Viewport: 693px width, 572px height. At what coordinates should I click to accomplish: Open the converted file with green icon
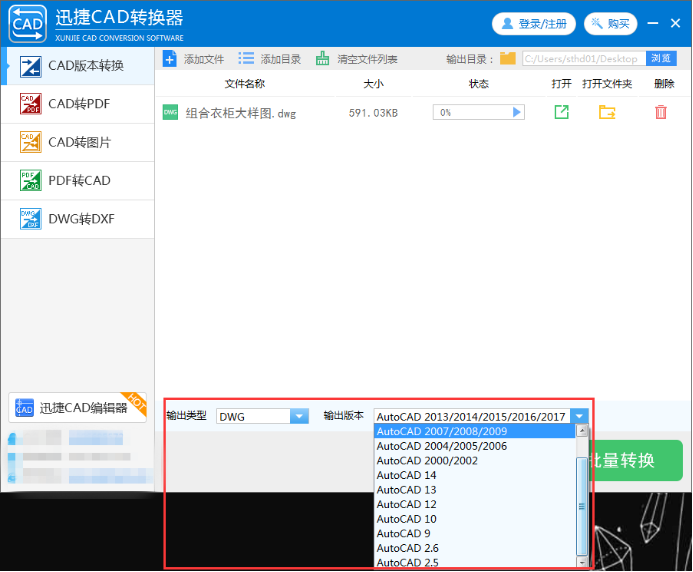tap(561, 113)
